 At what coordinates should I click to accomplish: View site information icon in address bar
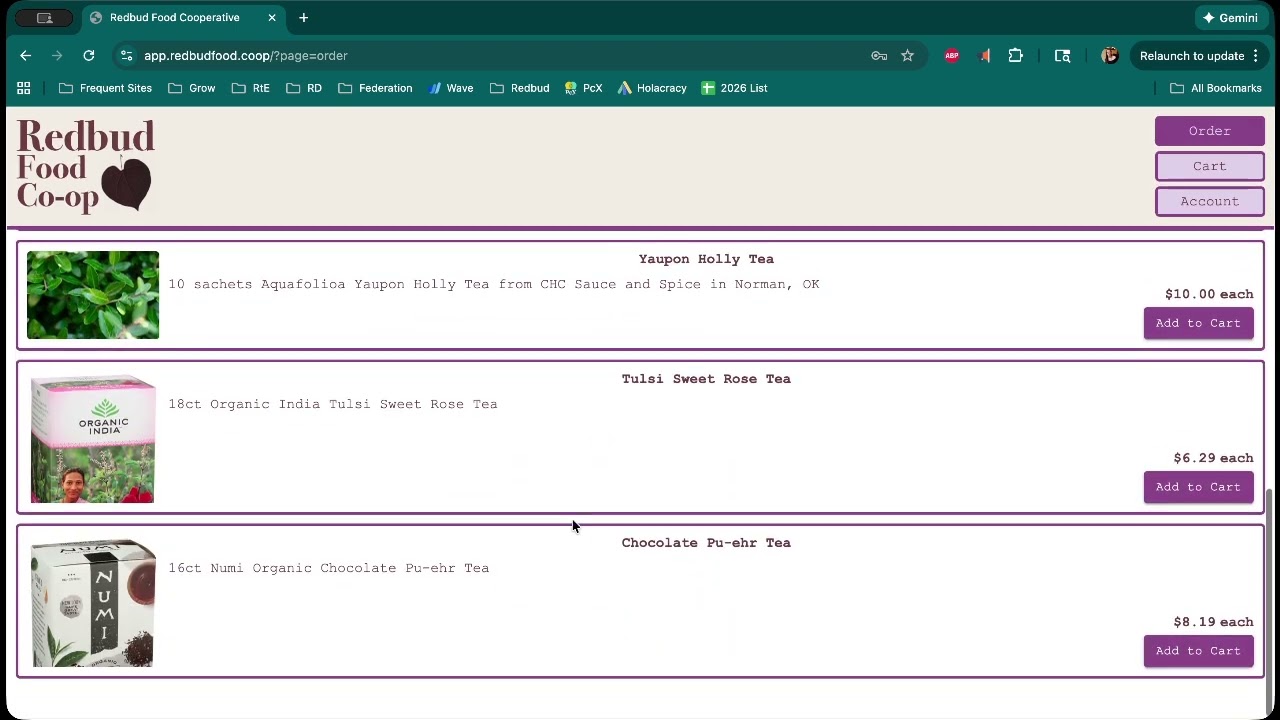[125, 56]
